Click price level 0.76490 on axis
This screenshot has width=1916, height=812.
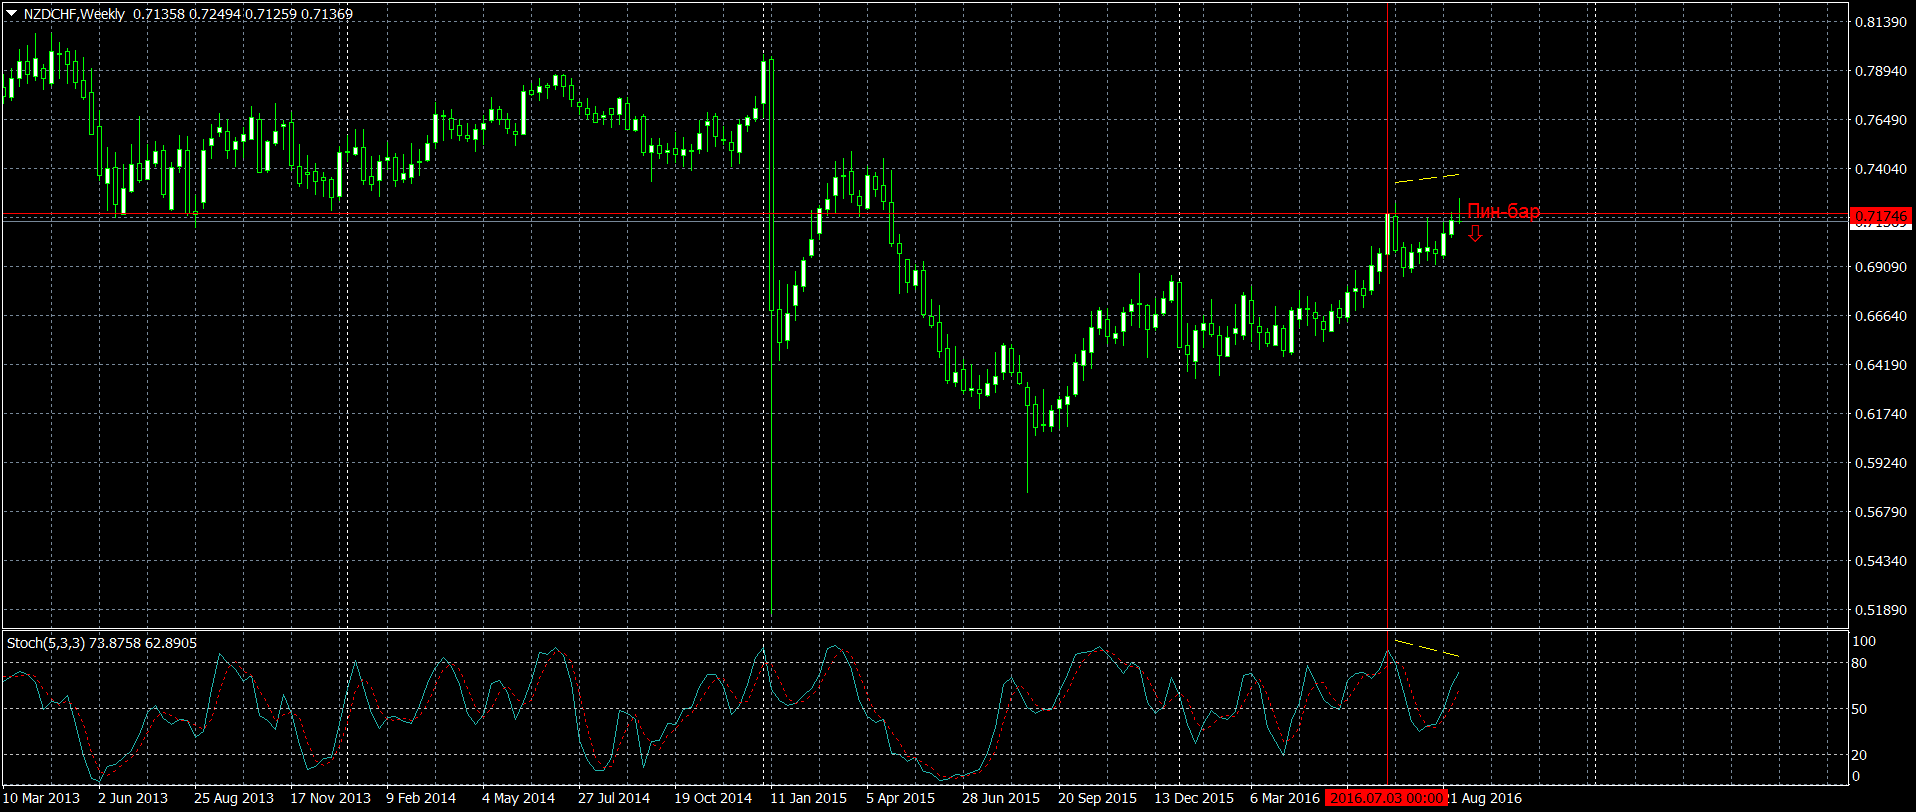pyautogui.click(x=1880, y=120)
